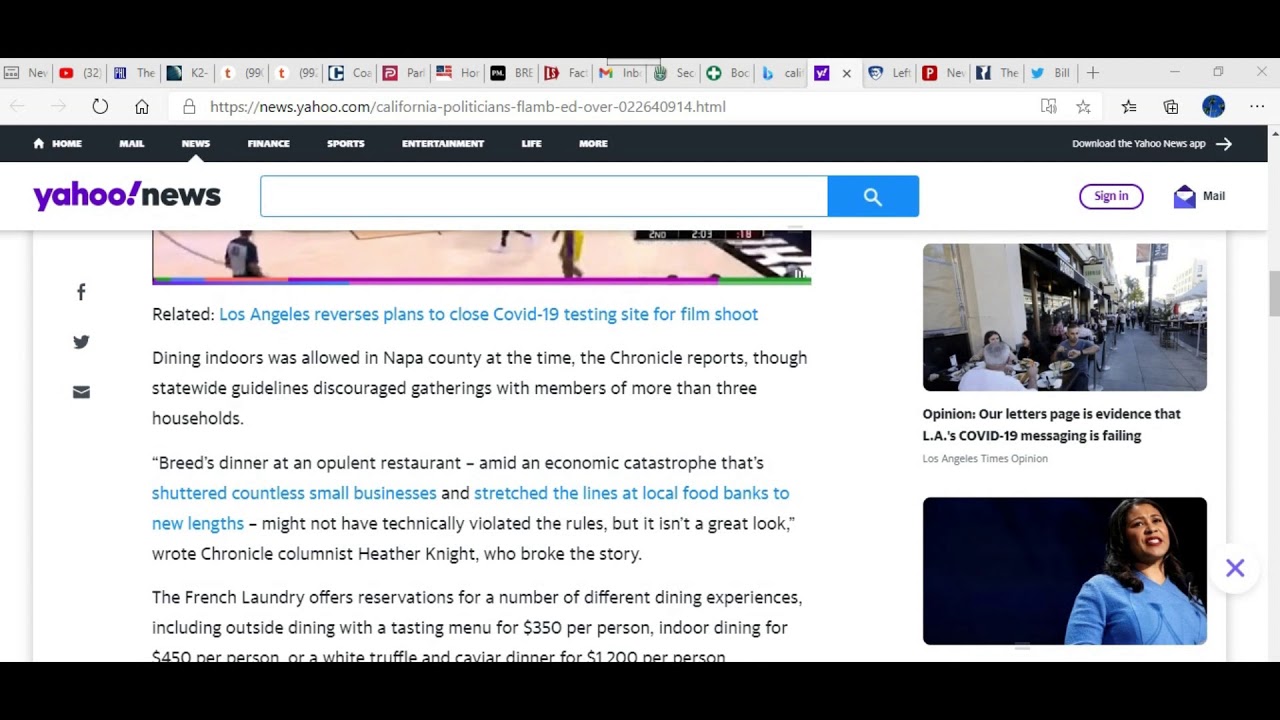The image size is (1280, 720).
Task: Open the outdoor dining opinion thumbnail
Action: [1064, 317]
